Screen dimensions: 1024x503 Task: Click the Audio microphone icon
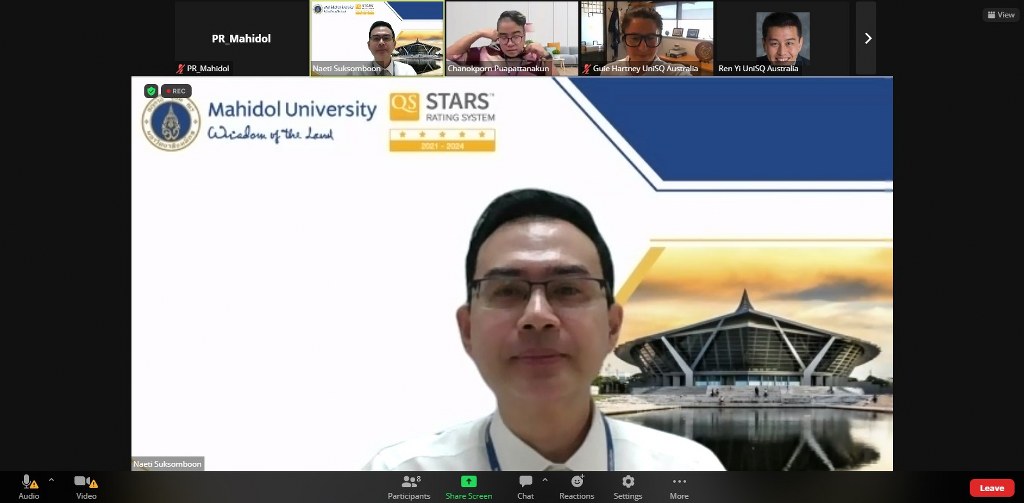point(28,482)
